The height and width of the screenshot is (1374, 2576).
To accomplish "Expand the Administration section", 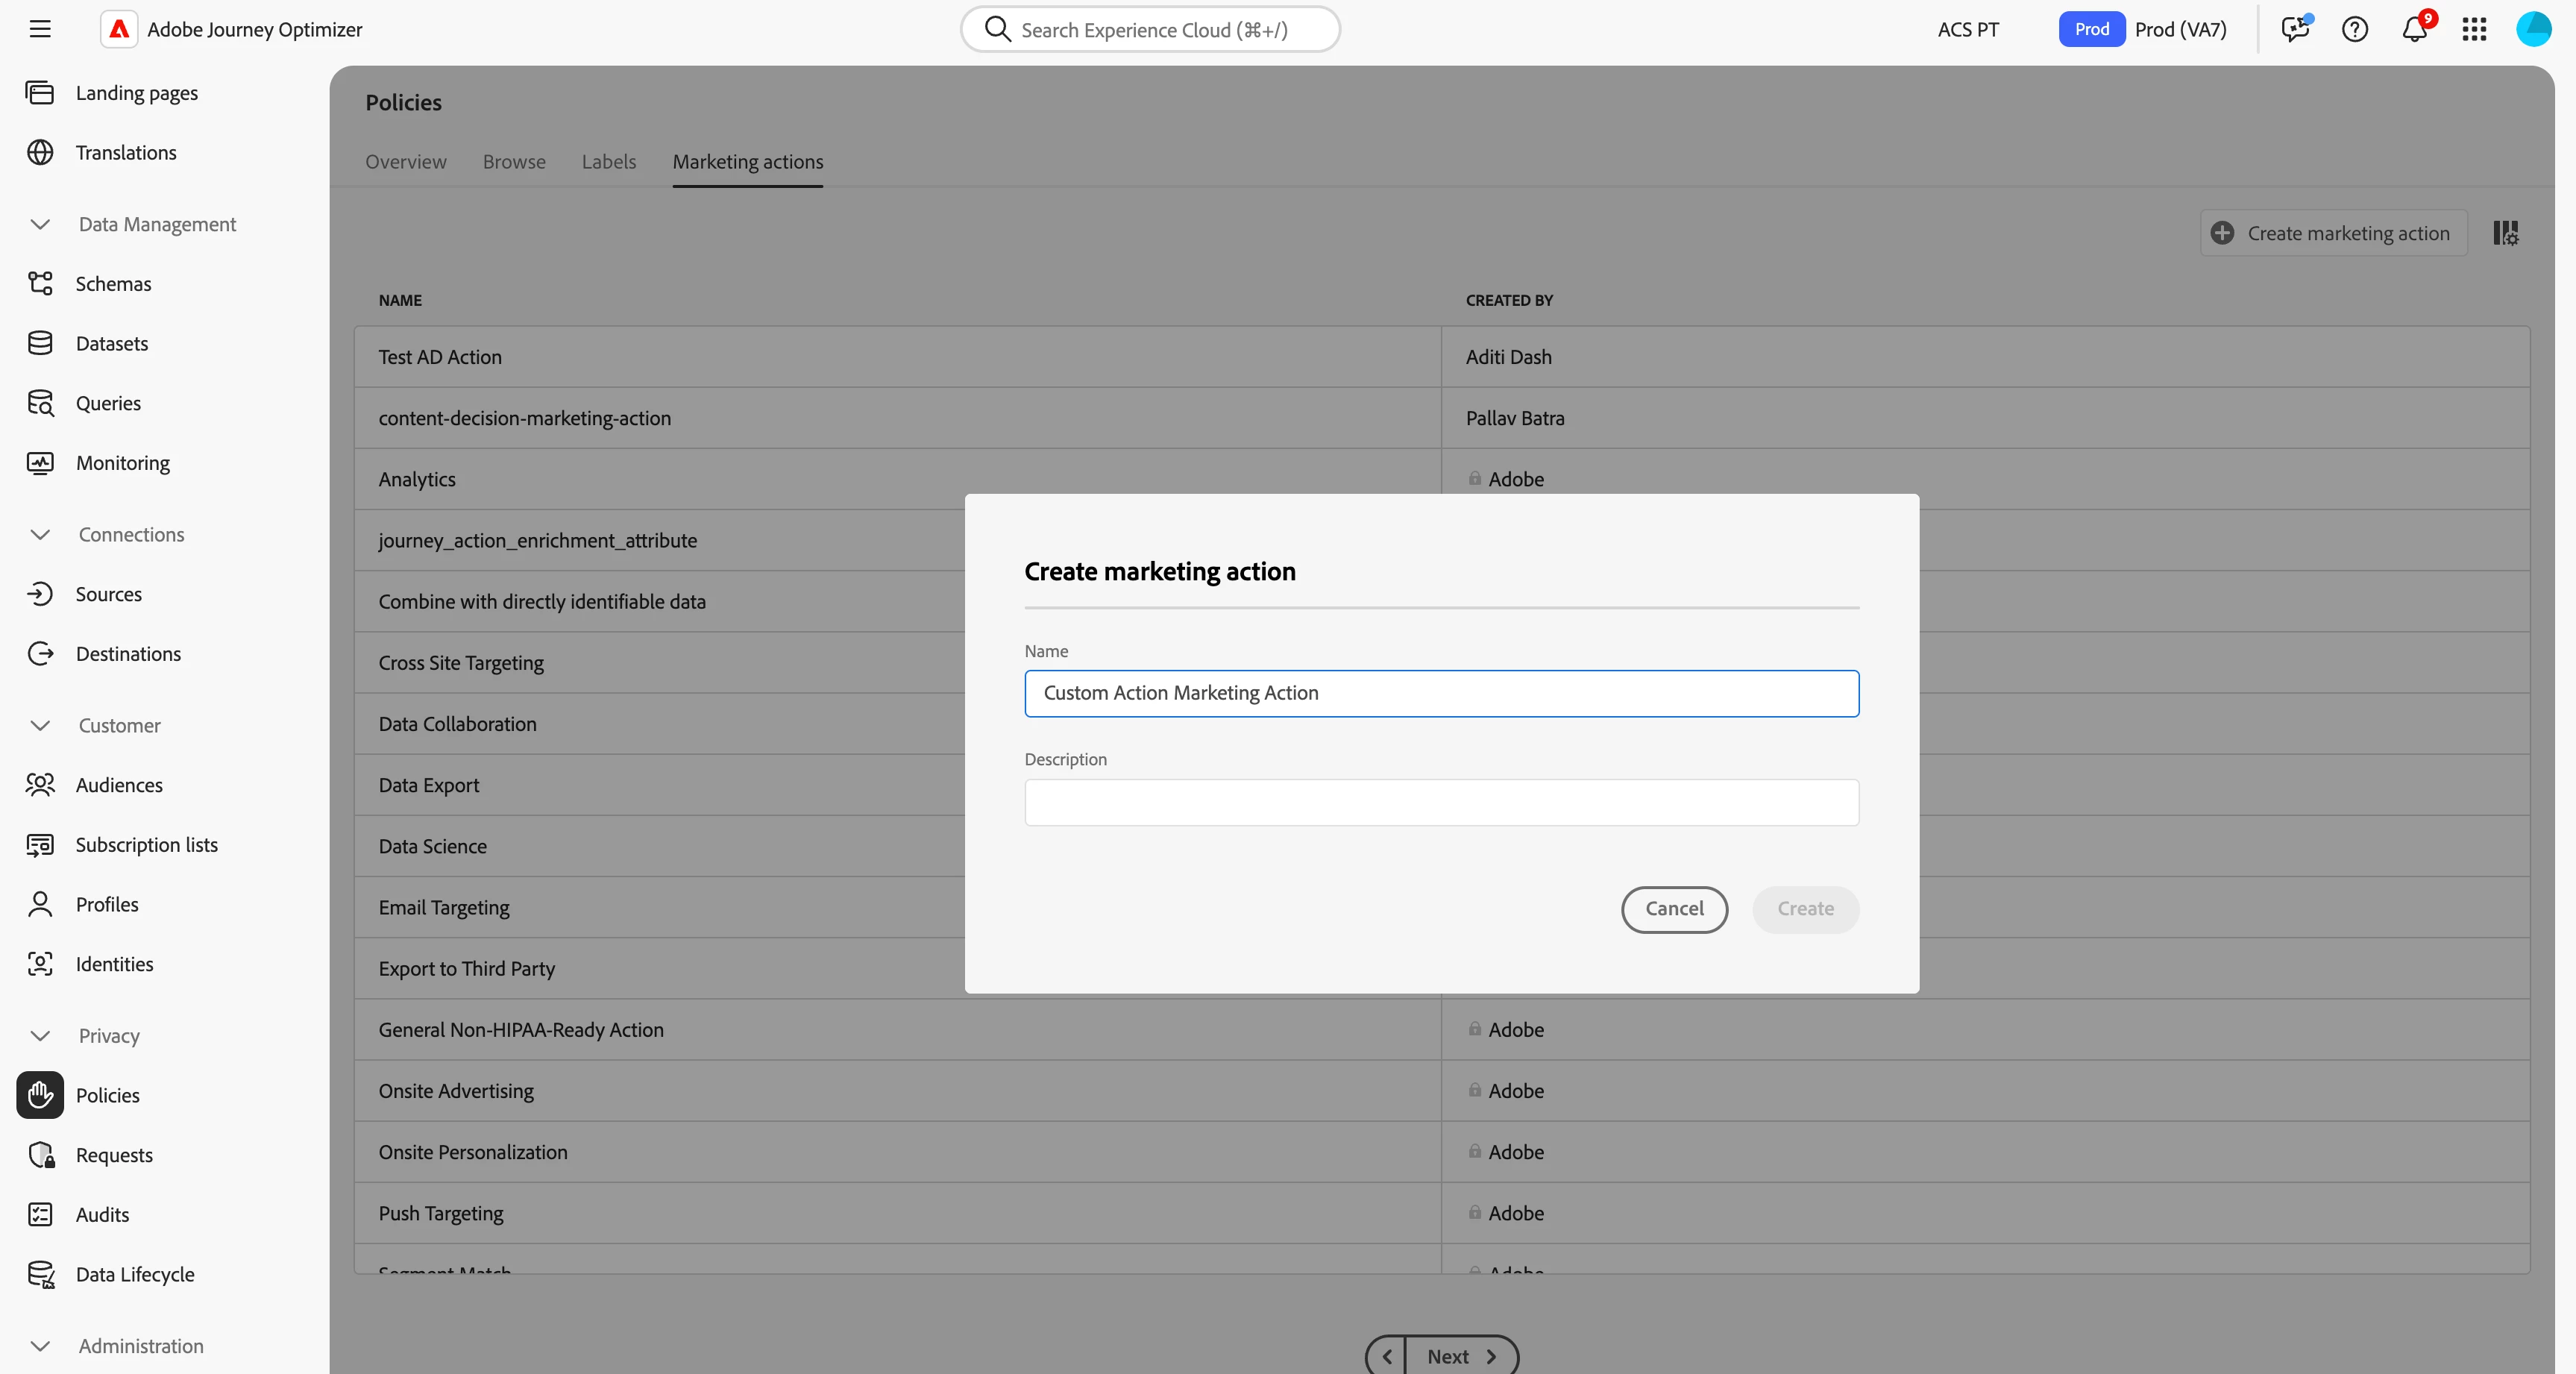I will (x=40, y=1346).
